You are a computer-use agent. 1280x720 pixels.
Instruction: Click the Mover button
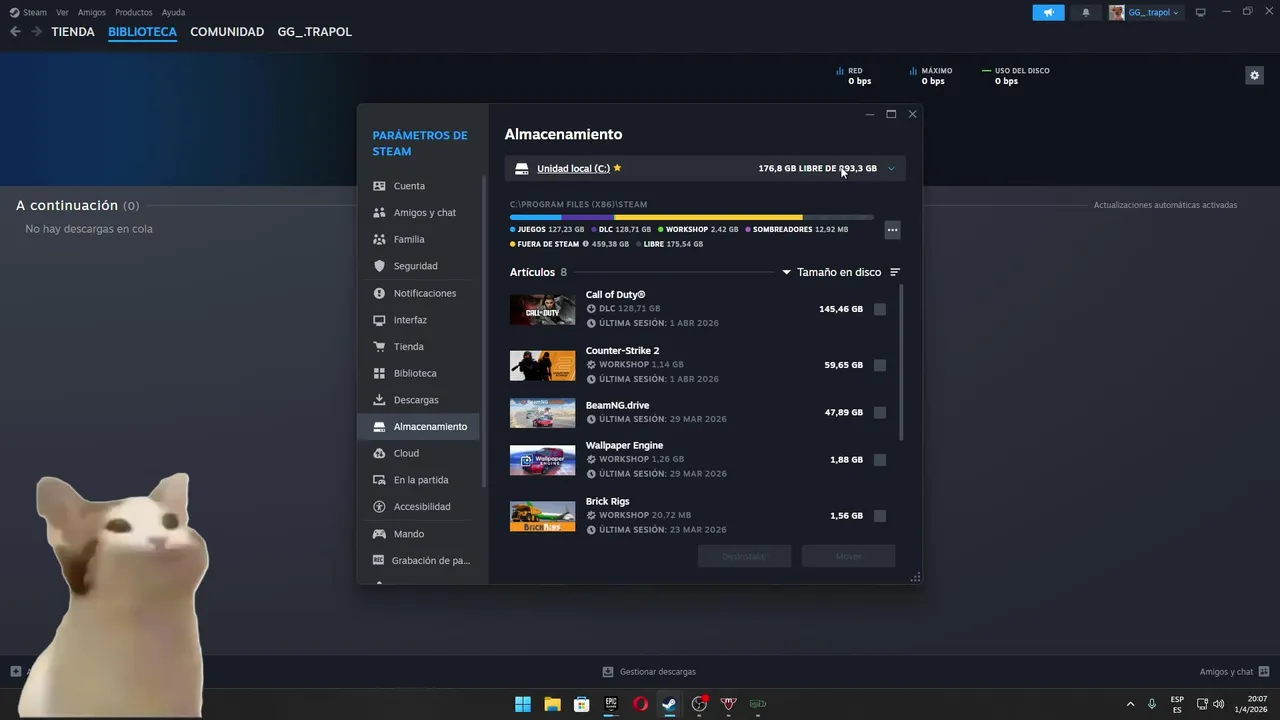click(x=848, y=556)
